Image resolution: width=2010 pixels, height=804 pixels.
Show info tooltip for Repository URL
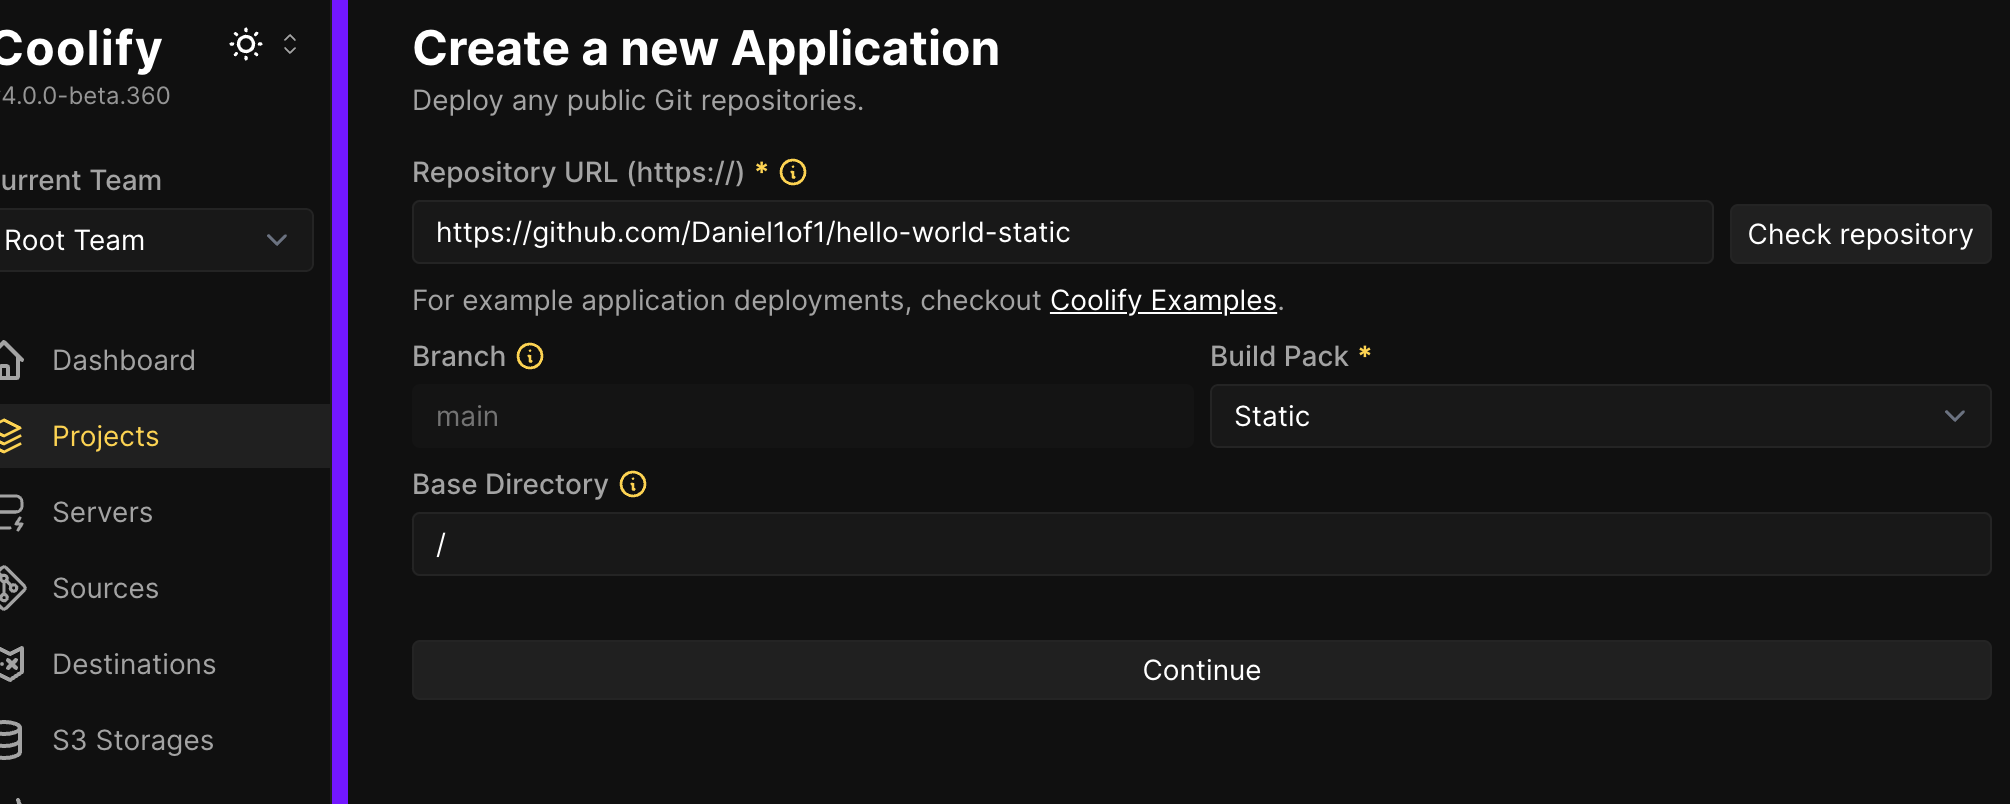pyautogui.click(x=793, y=172)
